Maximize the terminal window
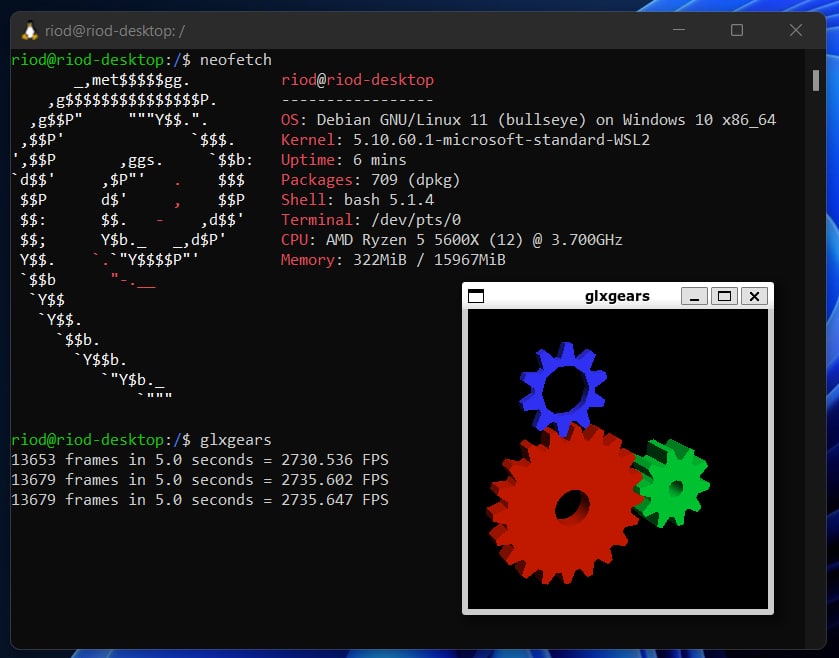Screen dimensions: 839x658 pyautogui.click(x=737, y=30)
